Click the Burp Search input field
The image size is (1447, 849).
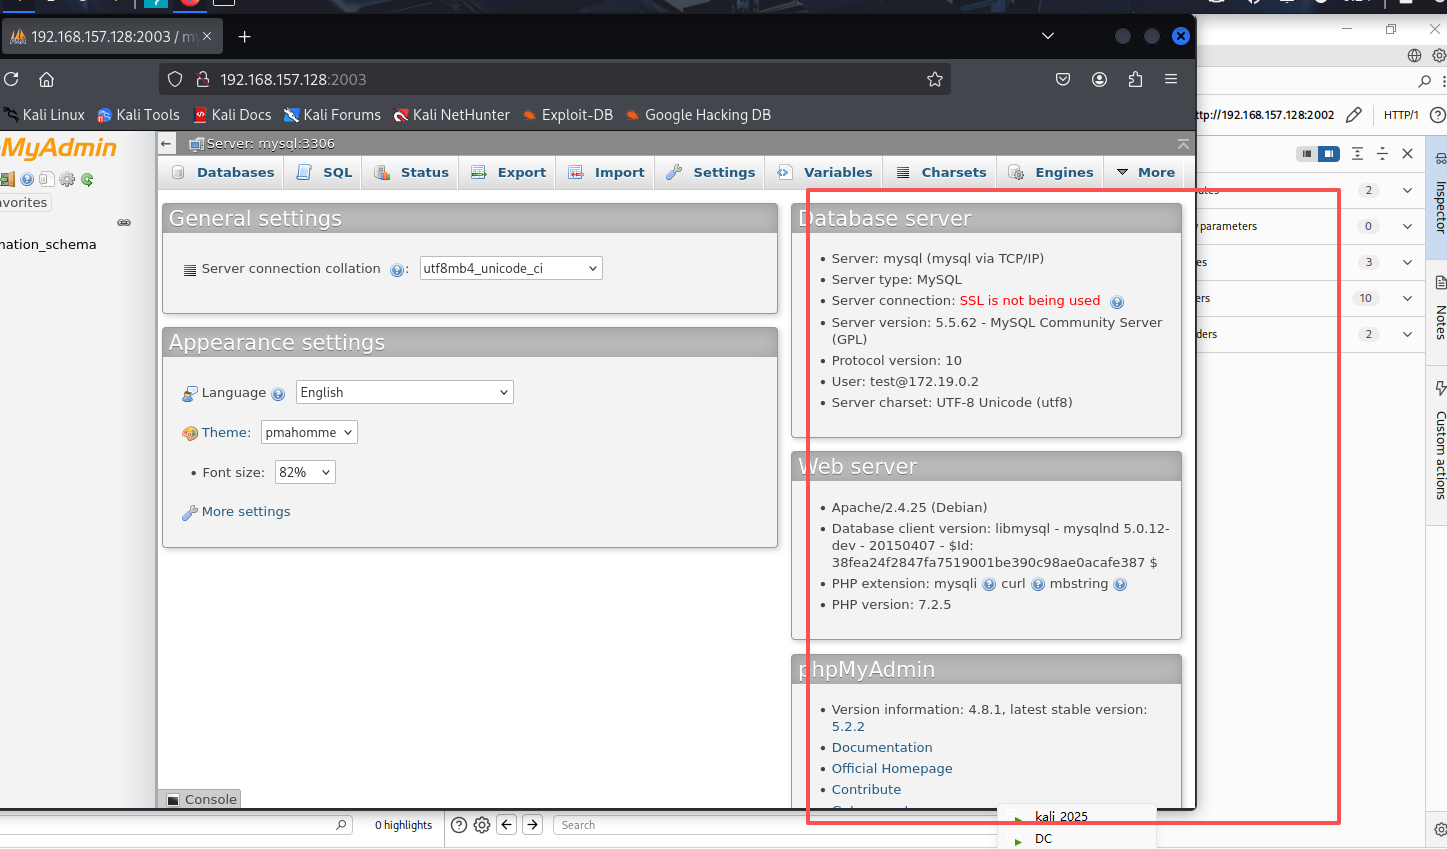coord(775,825)
